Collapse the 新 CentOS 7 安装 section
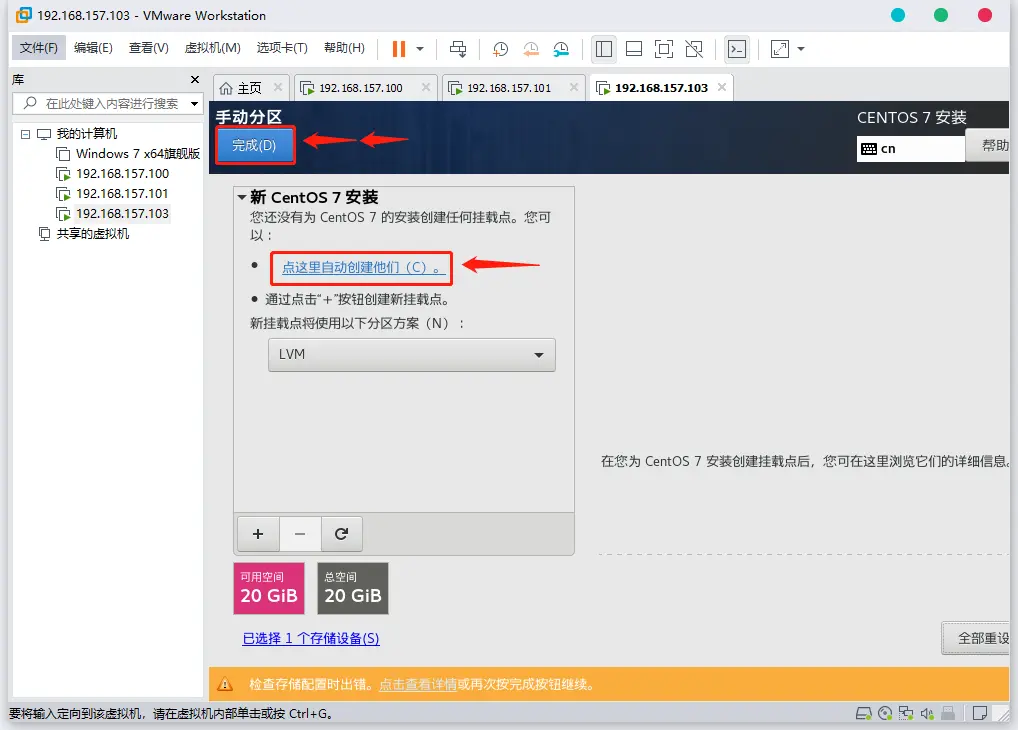The image size is (1018, 730). coord(242,197)
